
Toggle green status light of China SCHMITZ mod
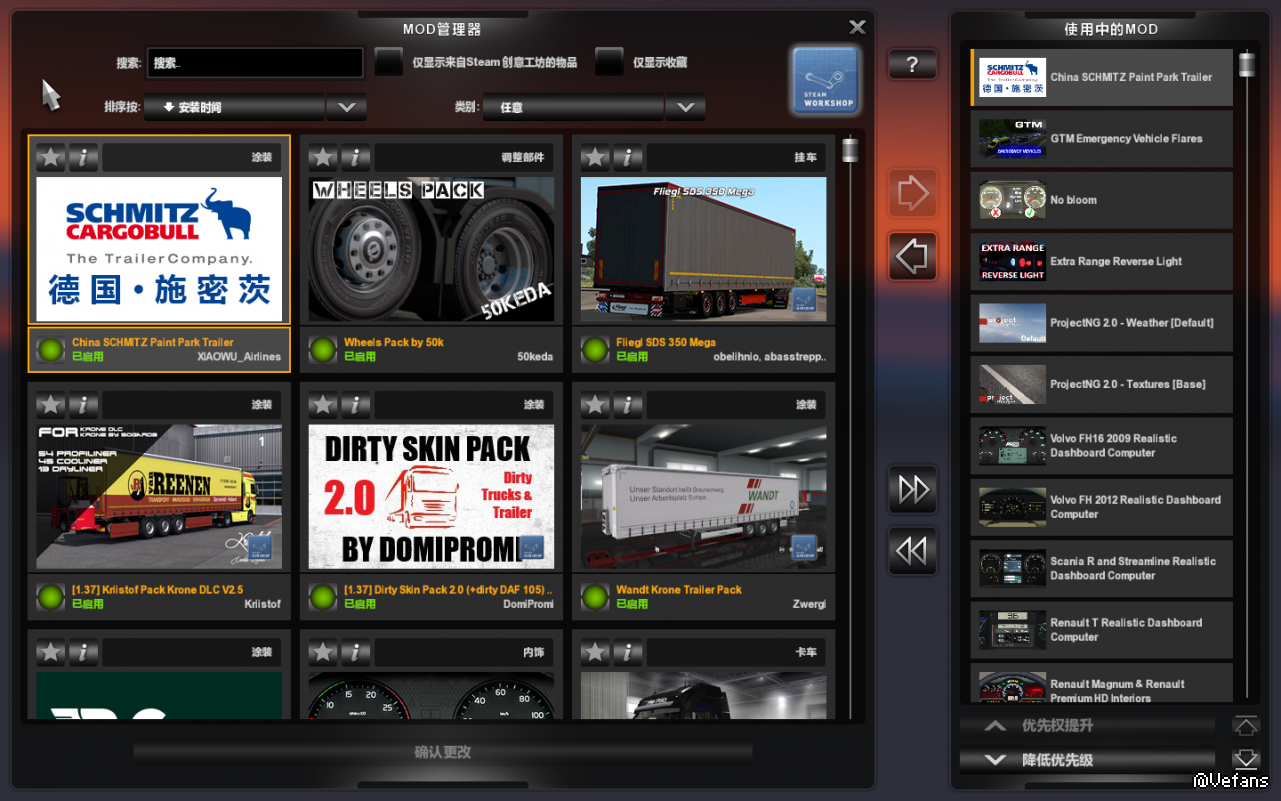tap(50, 349)
